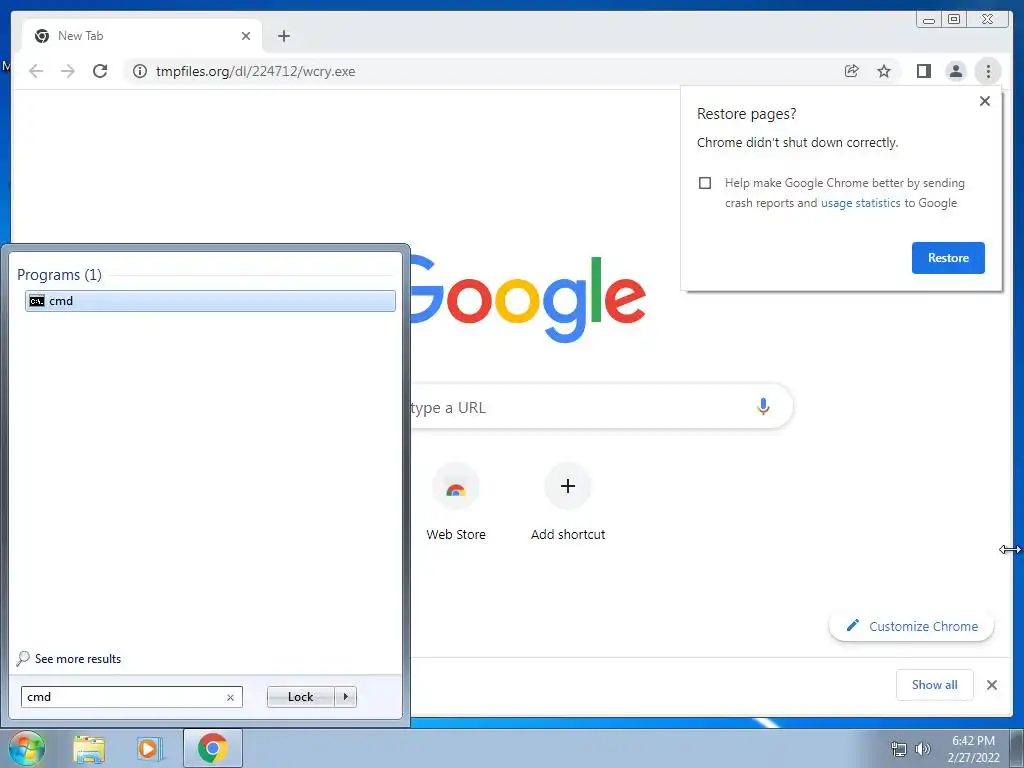The image size is (1024, 768).
Task: Reload the page with the refresh icon
Action: tap(100, 71)
